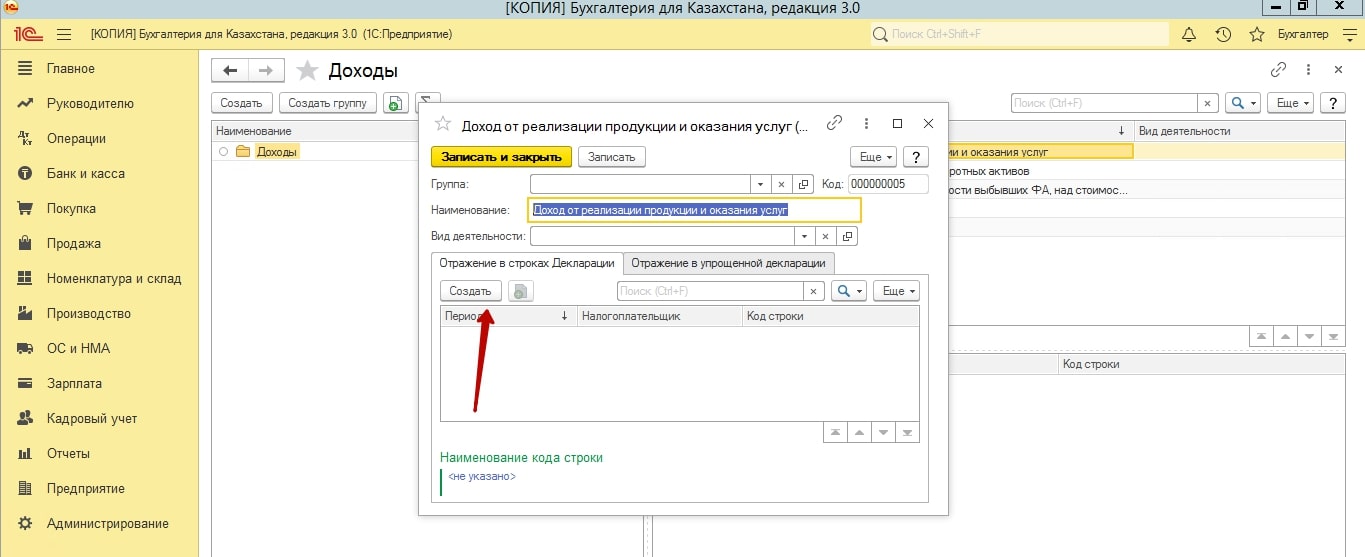Viewport: 1365px width, 557px height.
Task: Open the hamburger main menu icon
Action: point(64,34)
